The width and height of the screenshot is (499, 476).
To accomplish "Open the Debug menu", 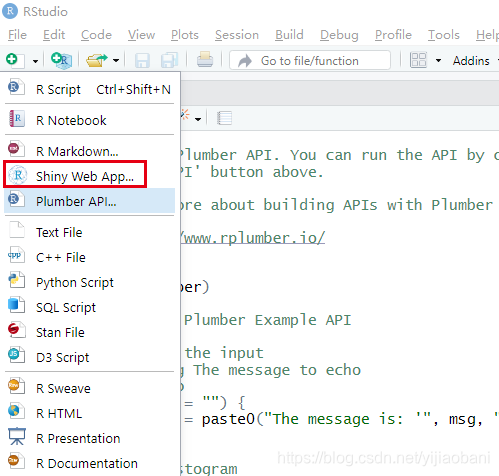I will [339, 35].
